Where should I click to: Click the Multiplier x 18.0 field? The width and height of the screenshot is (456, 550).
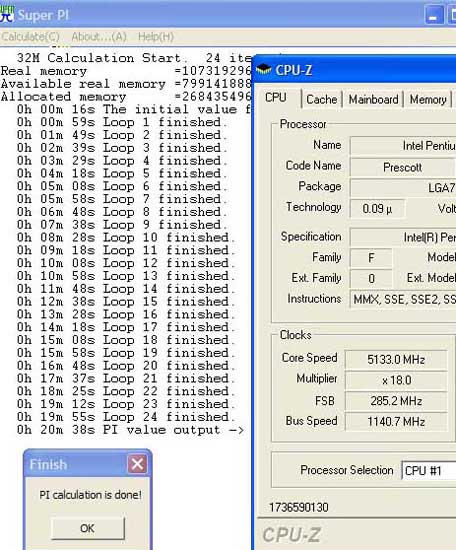(x=396, y=380)
